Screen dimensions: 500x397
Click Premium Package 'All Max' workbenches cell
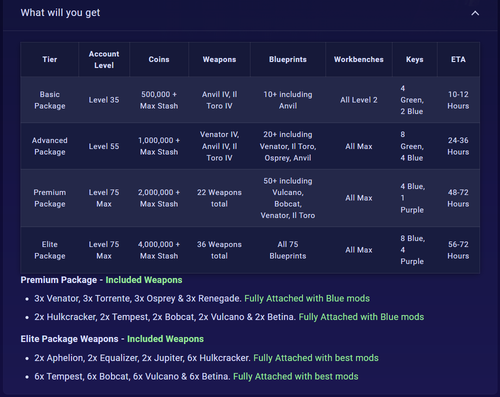[359, 198]
